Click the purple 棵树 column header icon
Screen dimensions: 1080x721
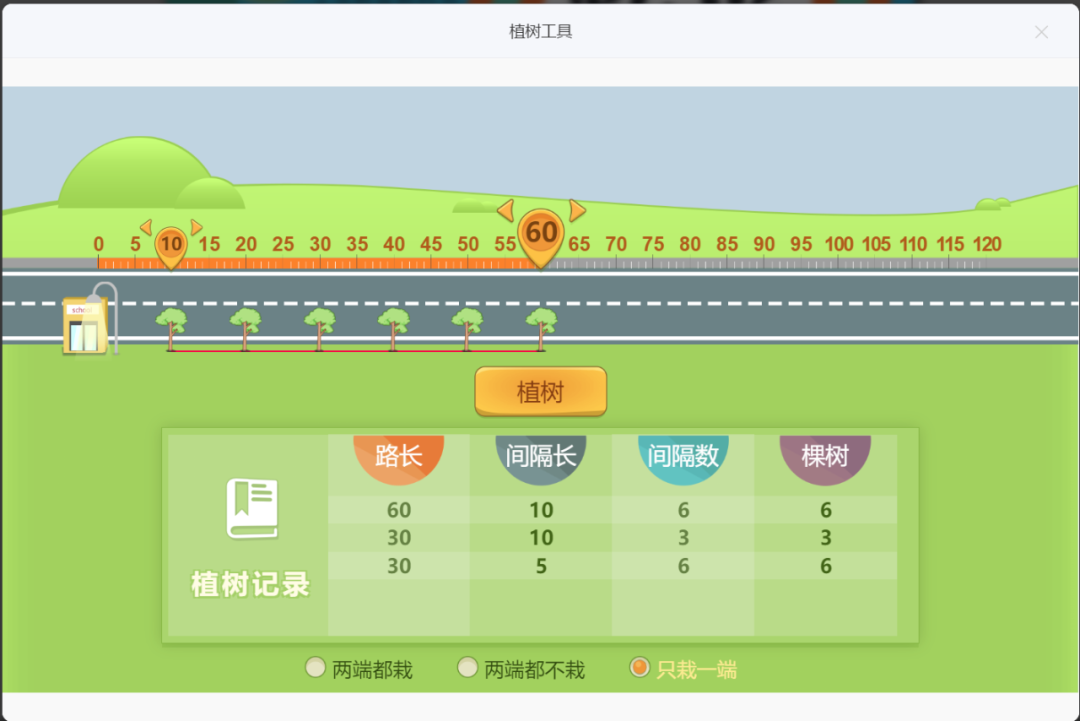coord(825,460)
